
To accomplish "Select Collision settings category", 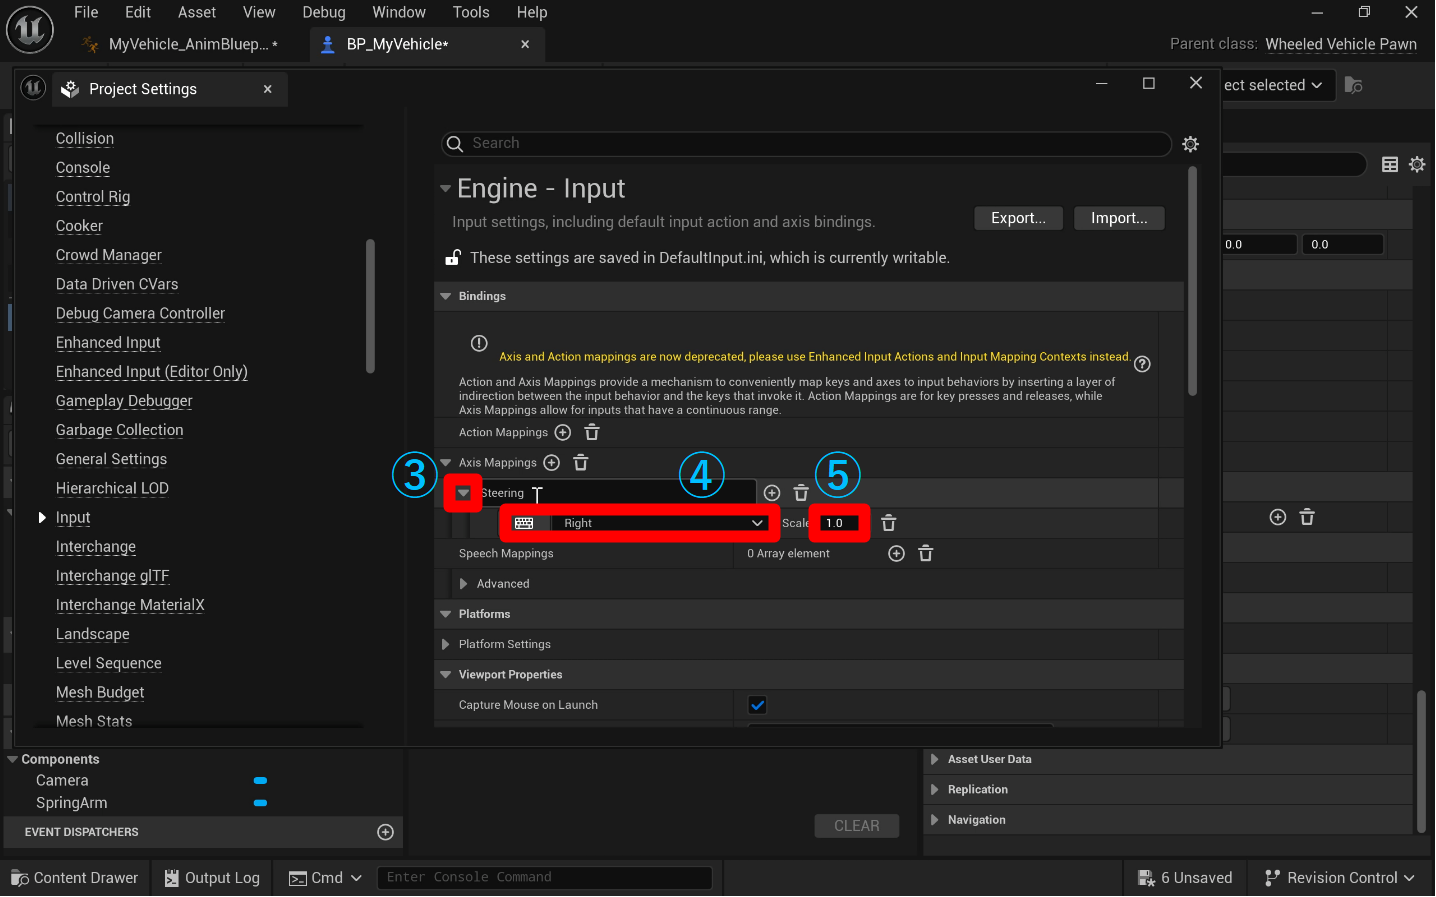I will coord(85,139).
